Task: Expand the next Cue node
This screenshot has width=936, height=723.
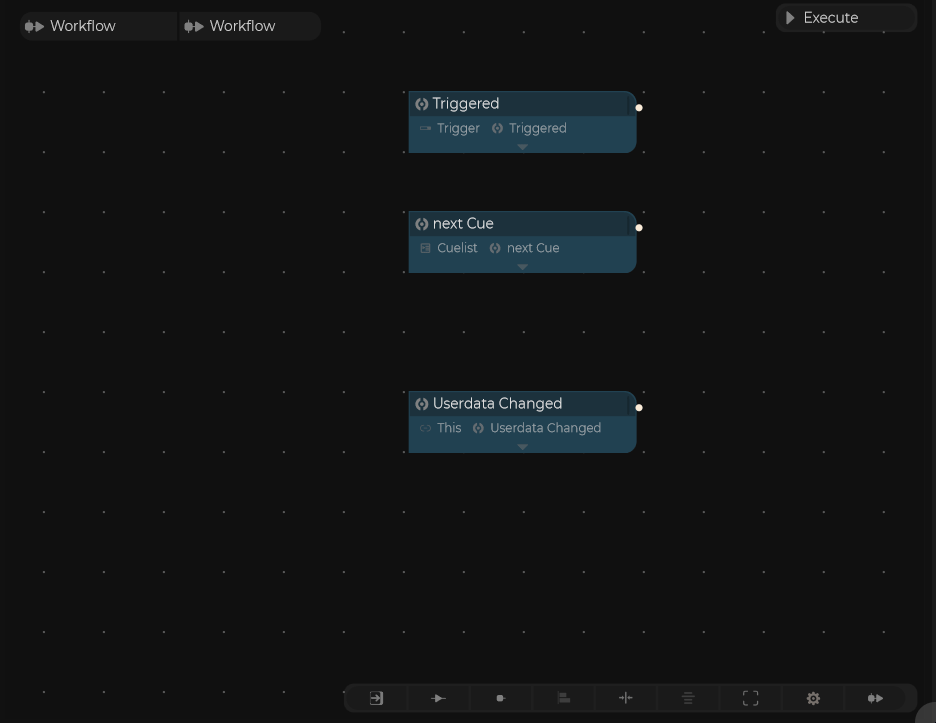Action: click(x=522, y=267)
